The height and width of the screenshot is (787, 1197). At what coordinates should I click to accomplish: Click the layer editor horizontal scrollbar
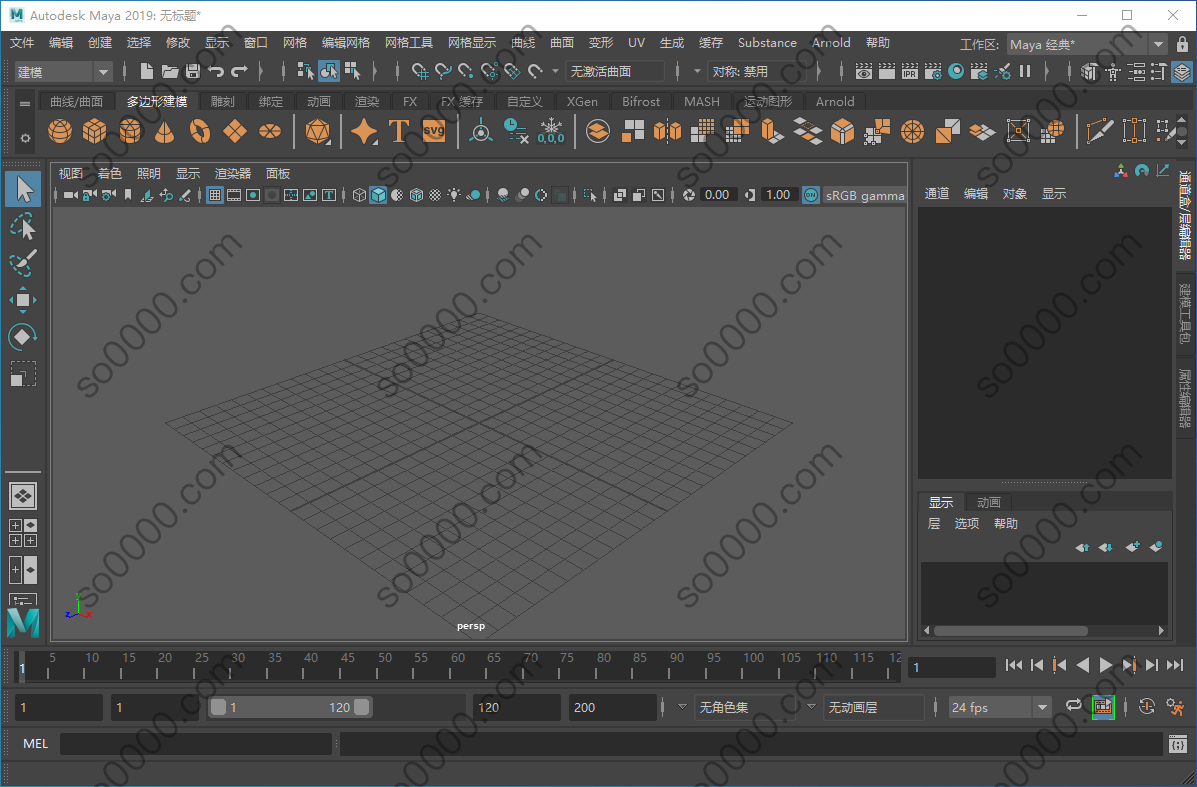(1011, 631)
